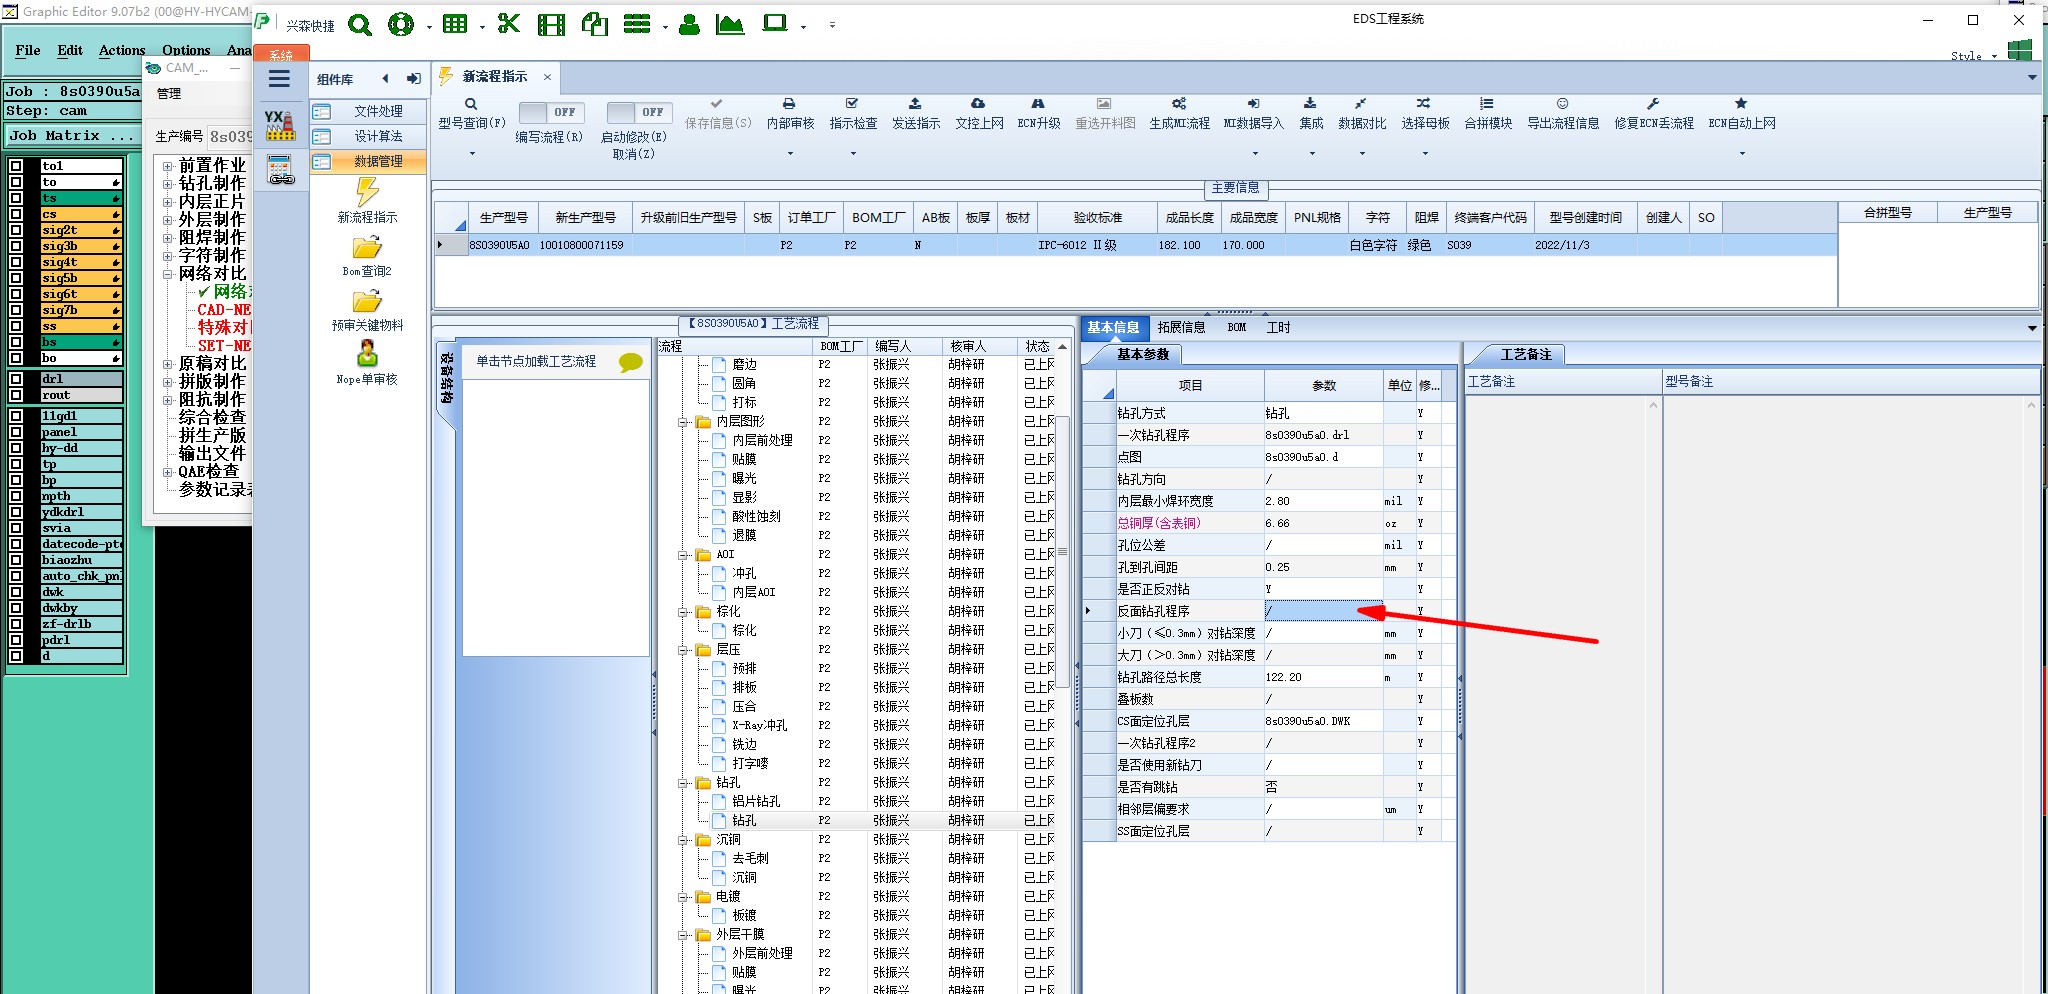Click the scissors icon in quick access bar
The height and width of the screenshot is (994, 2048).
tap(509, 24)
